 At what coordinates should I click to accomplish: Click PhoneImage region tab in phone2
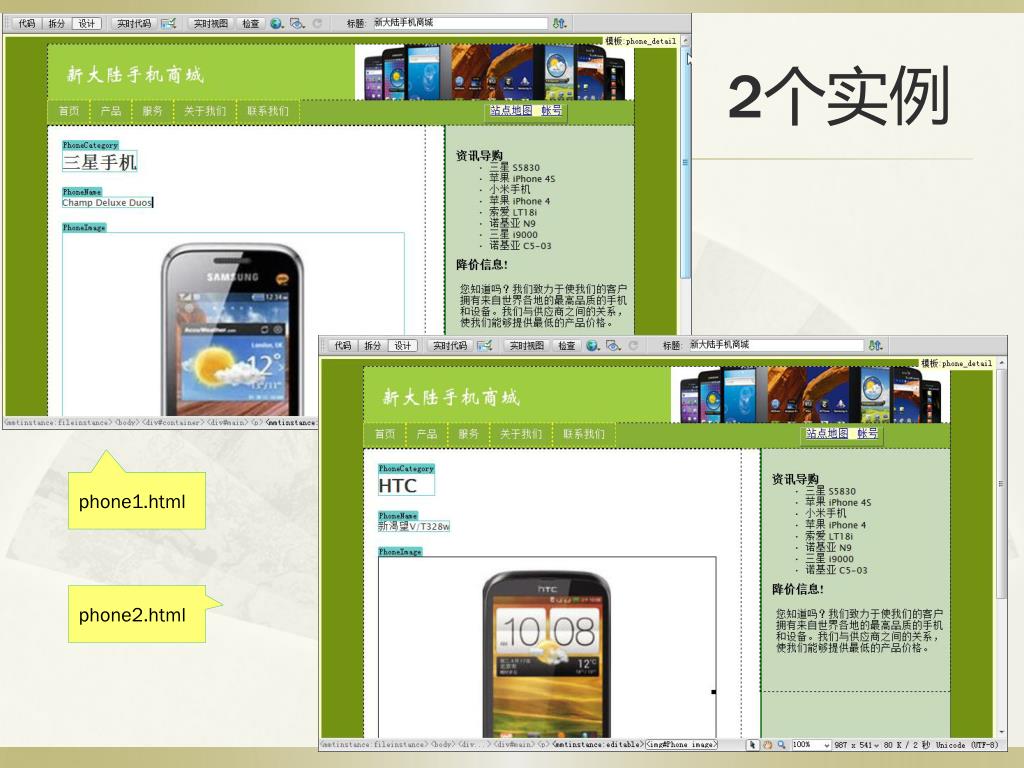click(400, 552)
